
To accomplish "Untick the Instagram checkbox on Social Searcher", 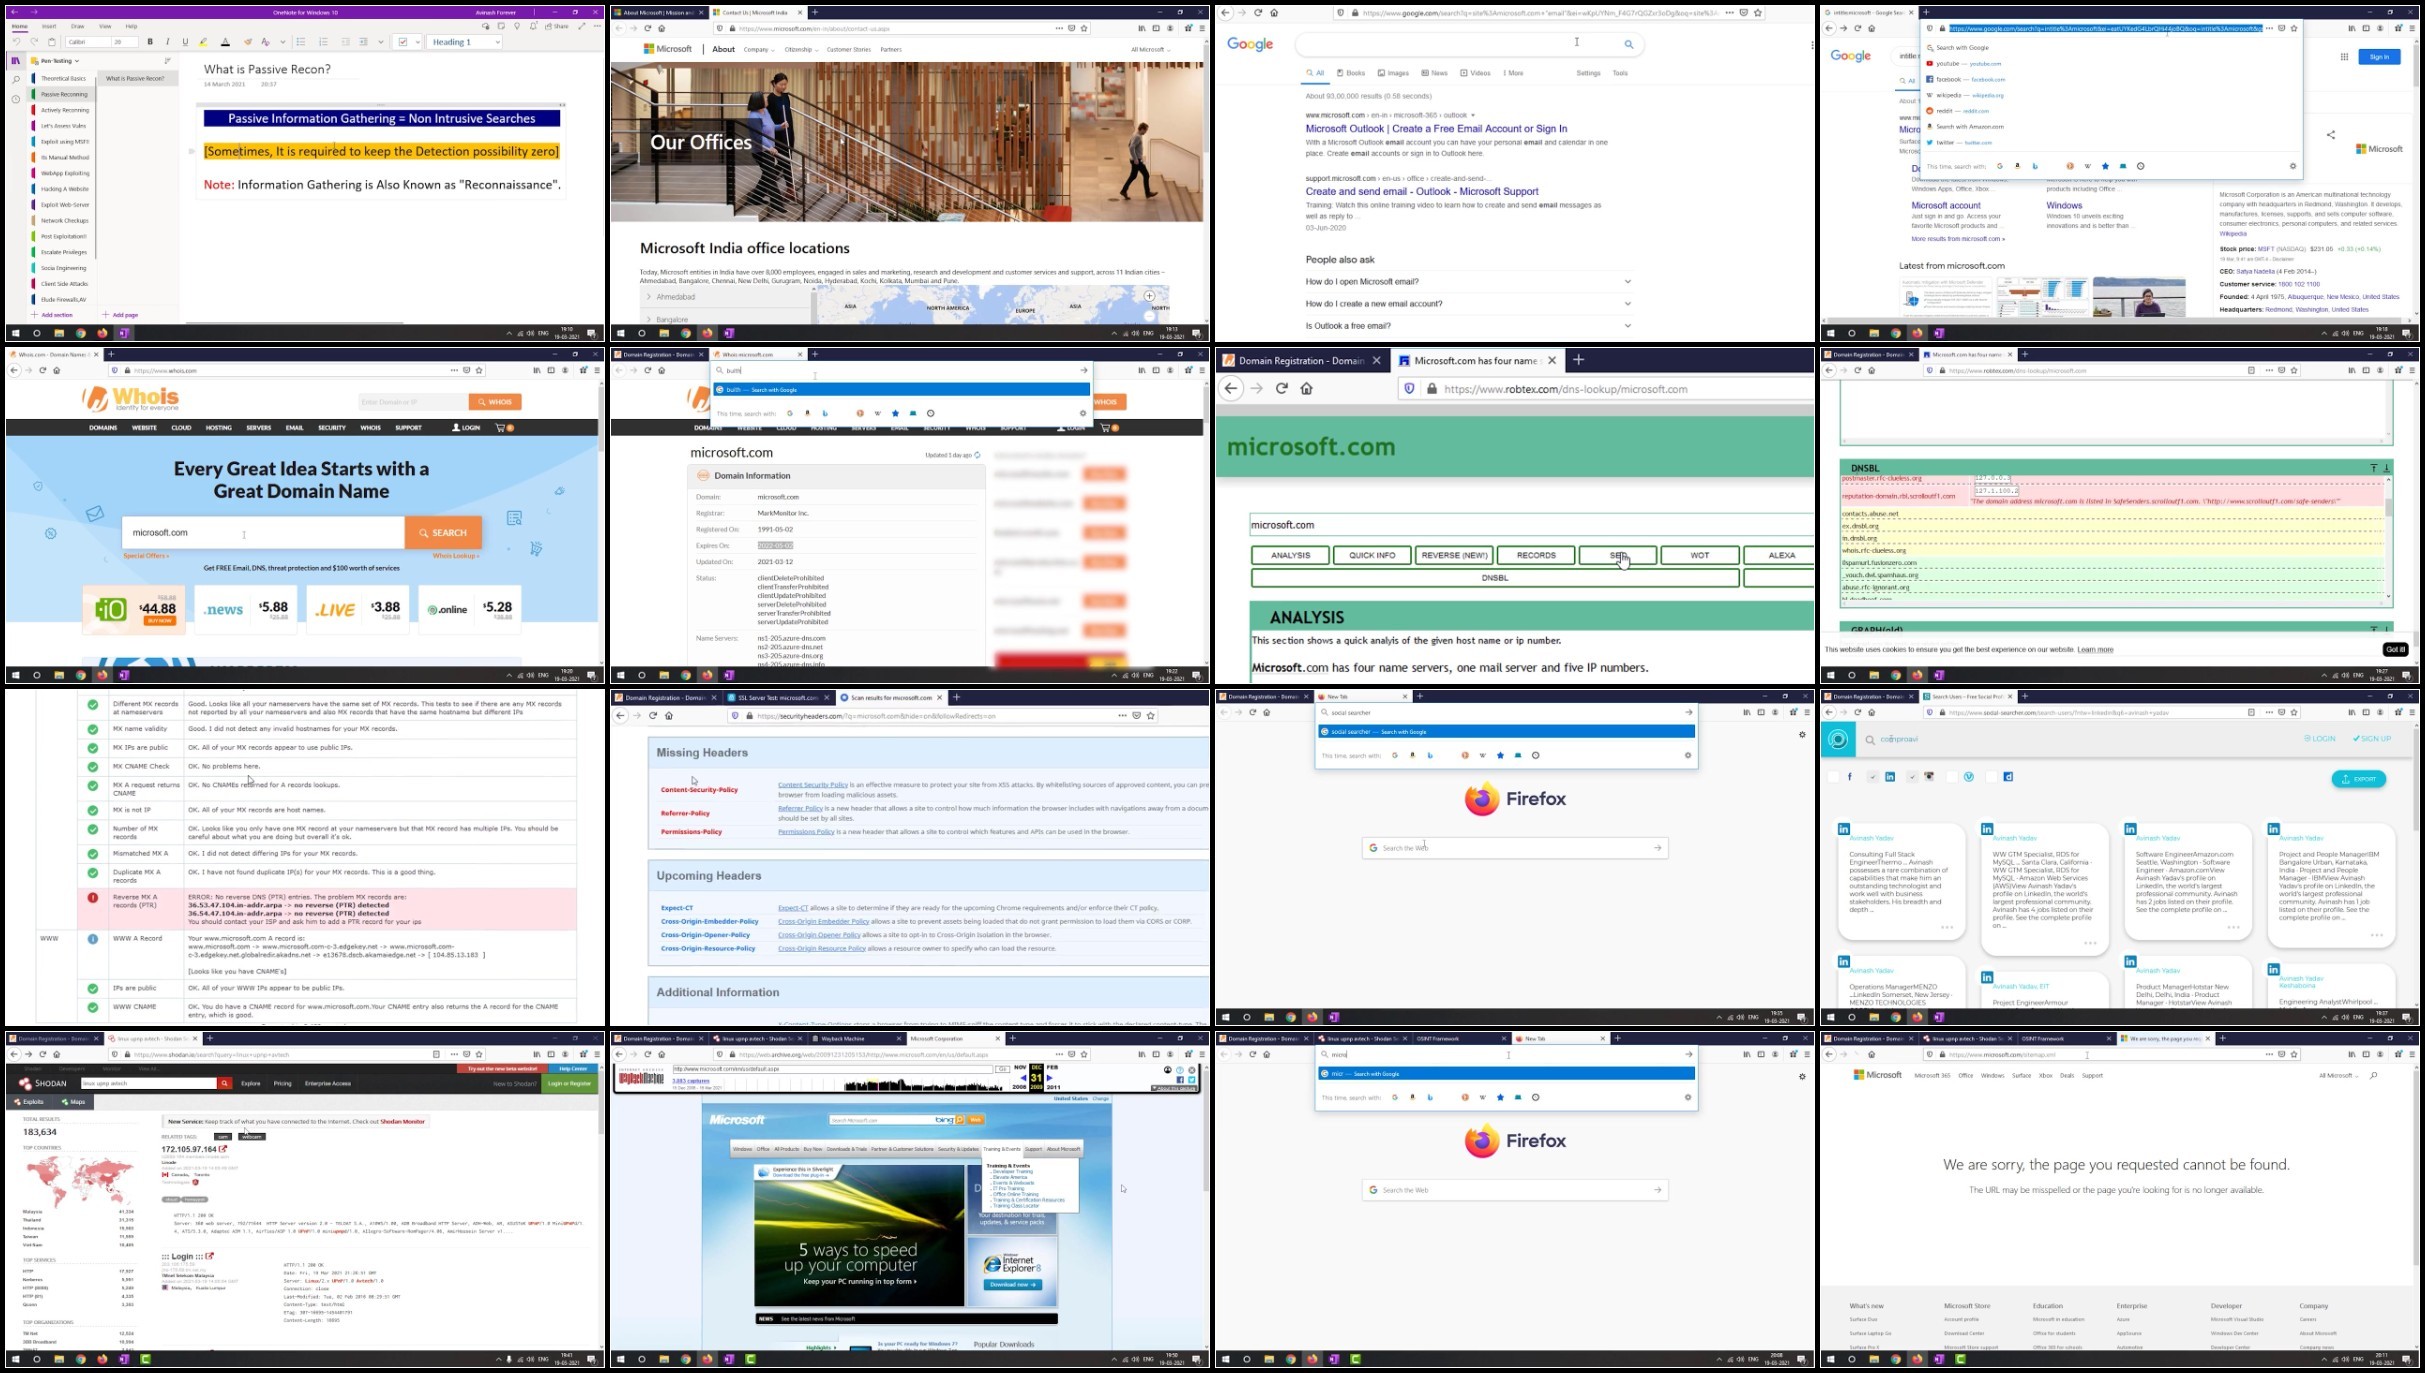I will pos(1912,777).
